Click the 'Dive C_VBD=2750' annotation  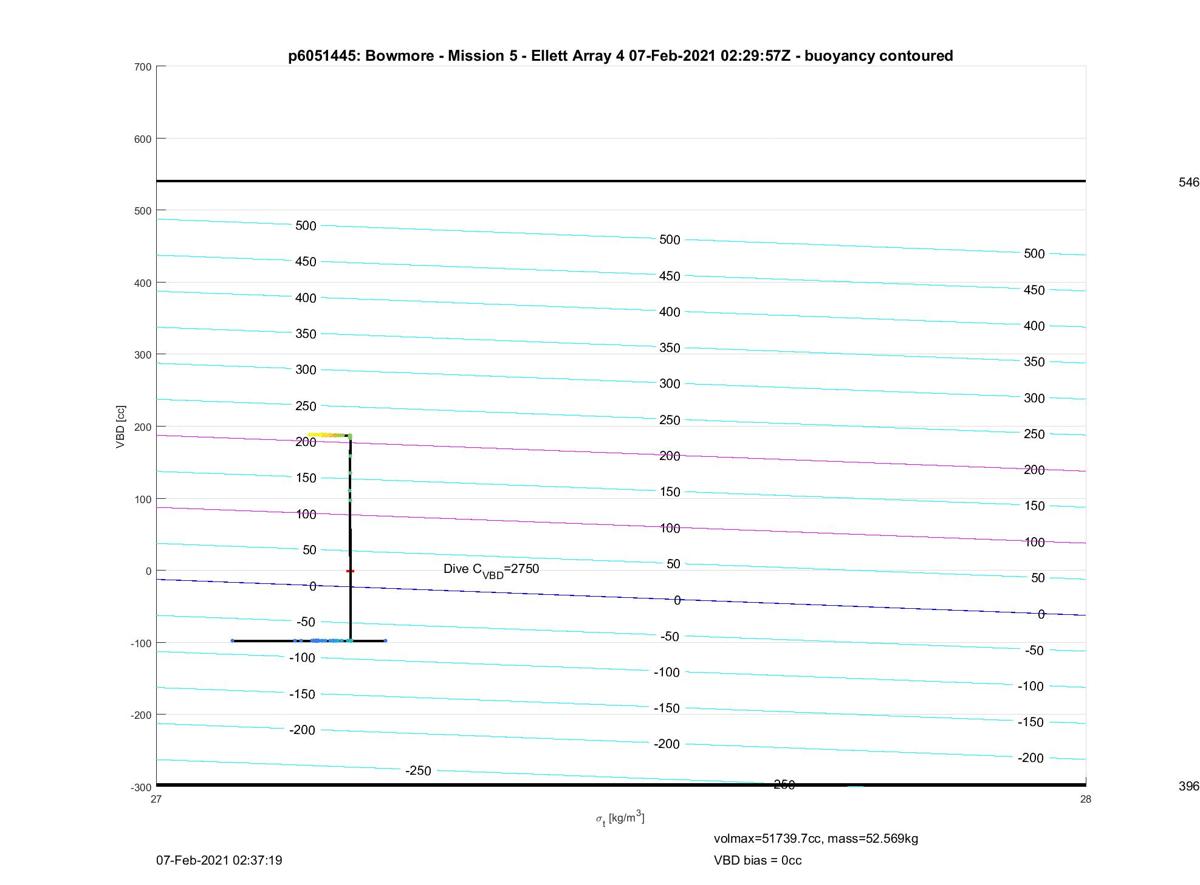coord(492,569)
